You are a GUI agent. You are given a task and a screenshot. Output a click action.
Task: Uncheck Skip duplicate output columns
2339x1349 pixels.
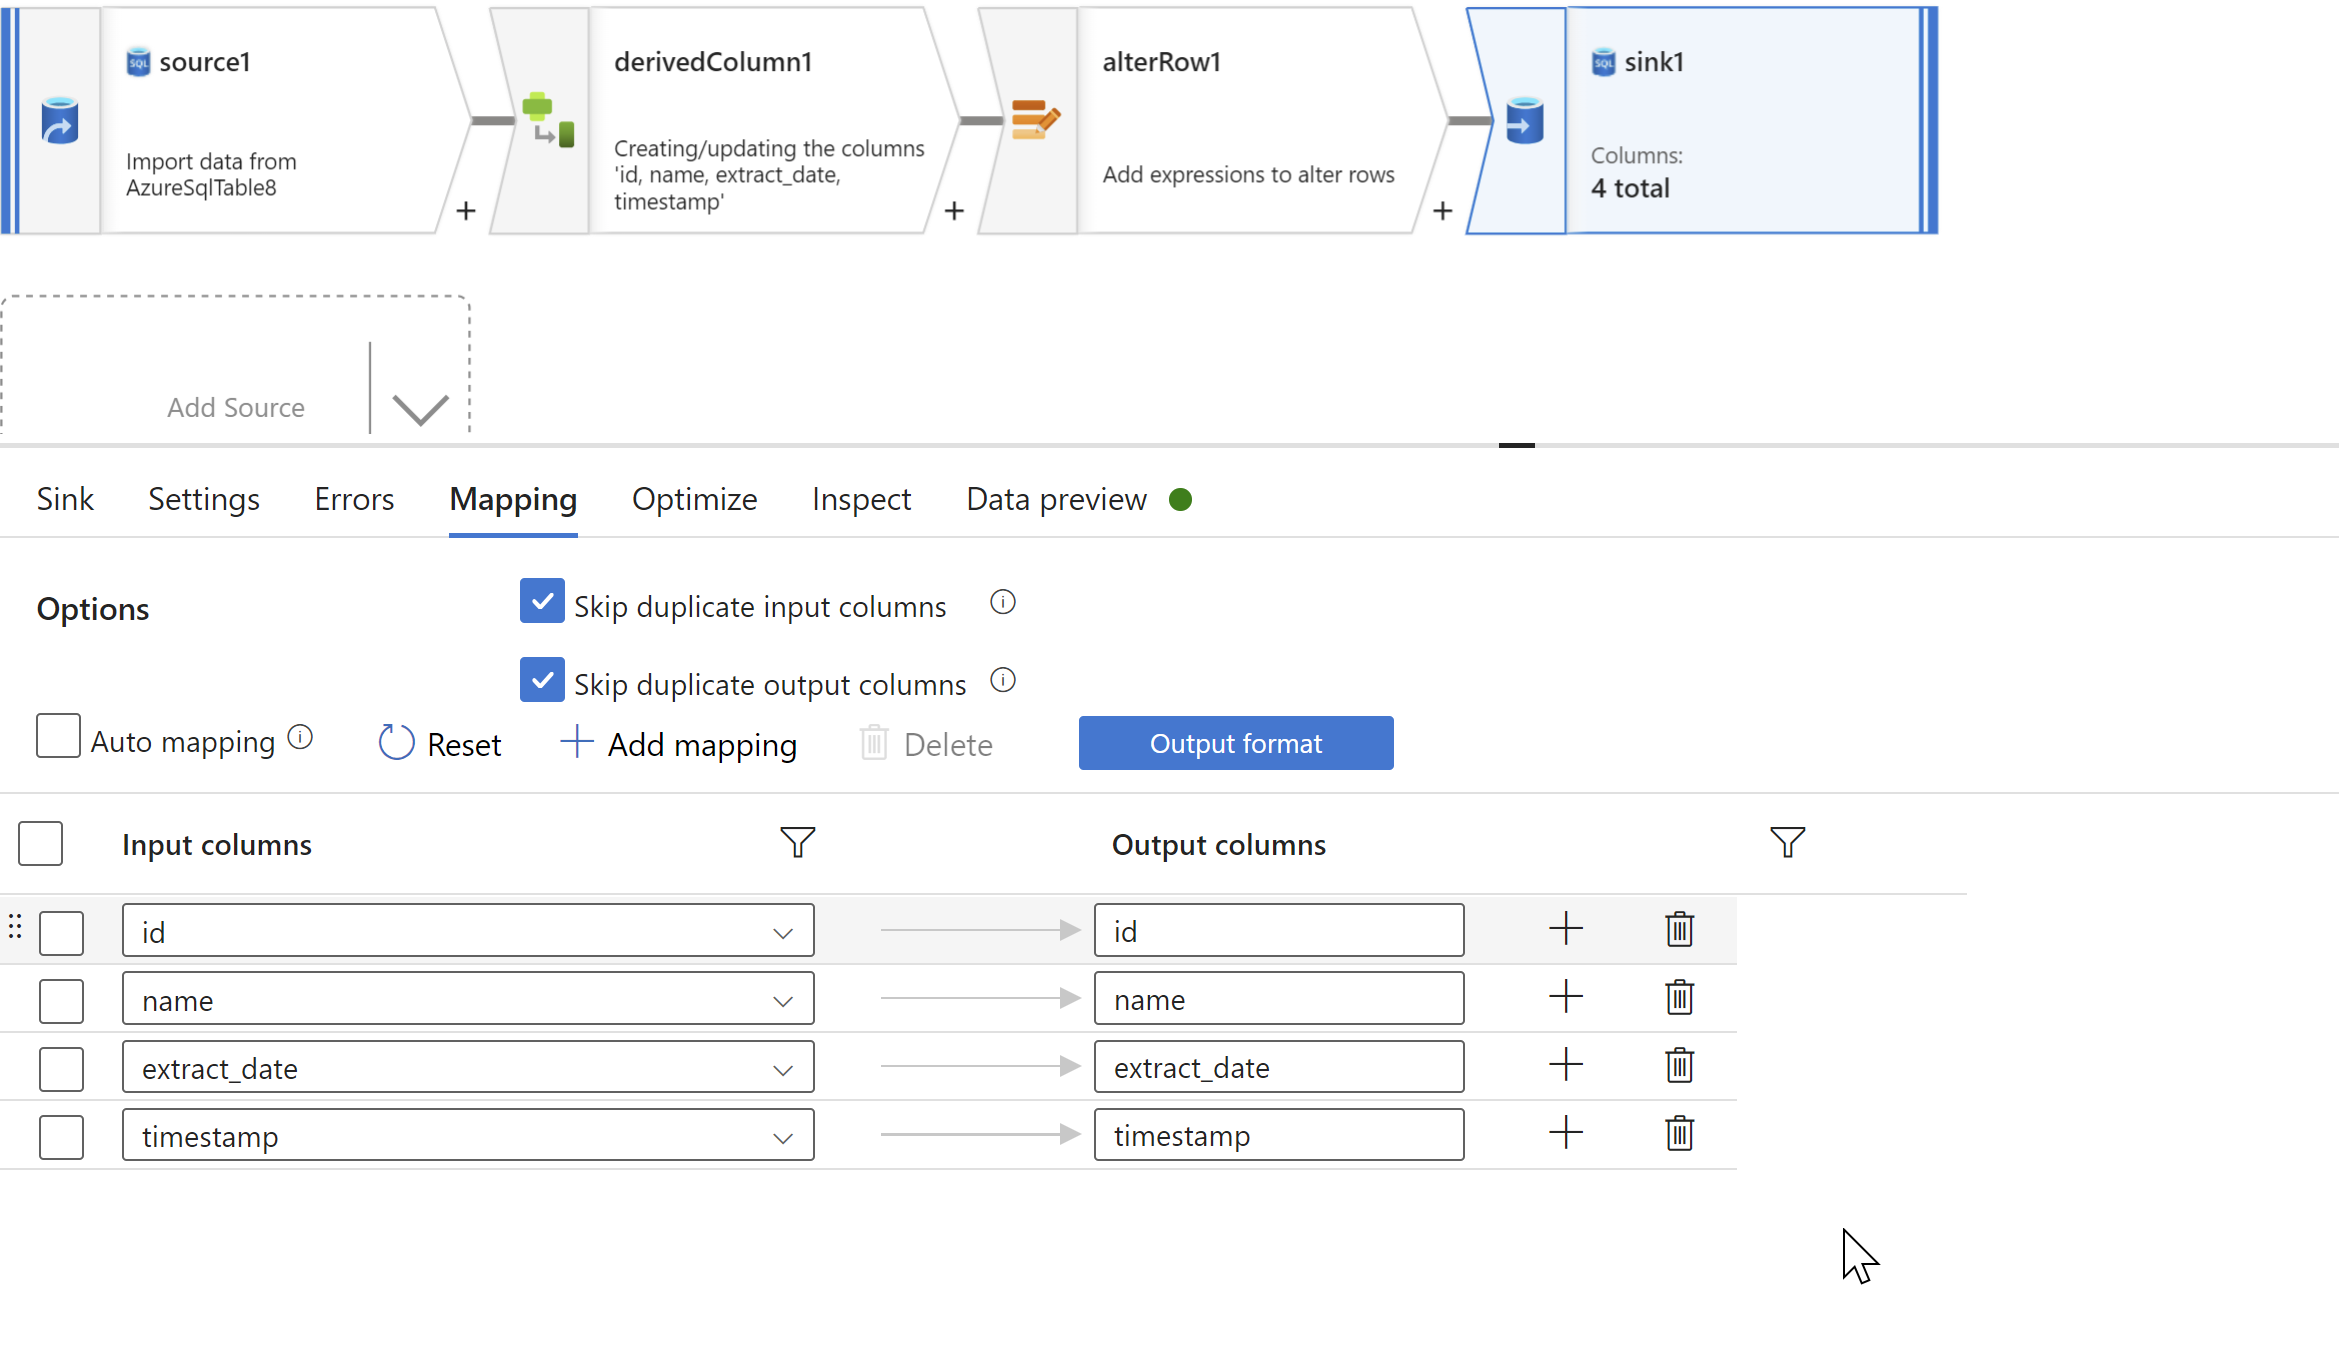tap(542, 680)
